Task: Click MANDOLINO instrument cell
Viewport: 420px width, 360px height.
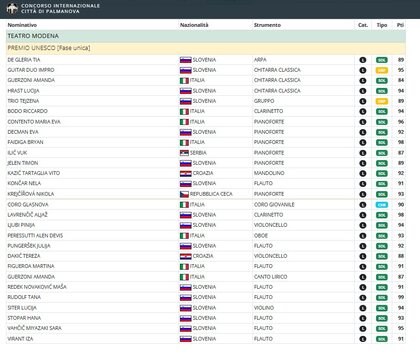Action: pyautogui.click(x=269, y=173)
